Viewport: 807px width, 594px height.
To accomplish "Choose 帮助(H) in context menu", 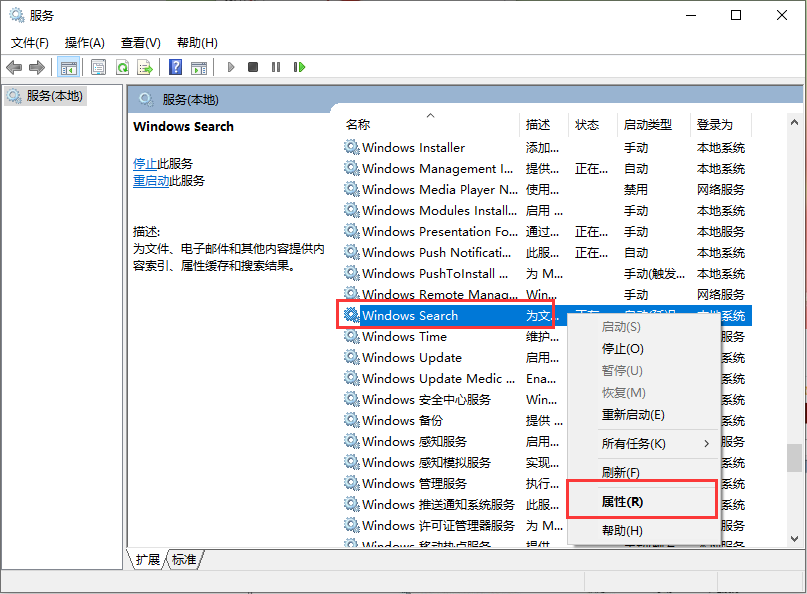I will click(643, 531).
